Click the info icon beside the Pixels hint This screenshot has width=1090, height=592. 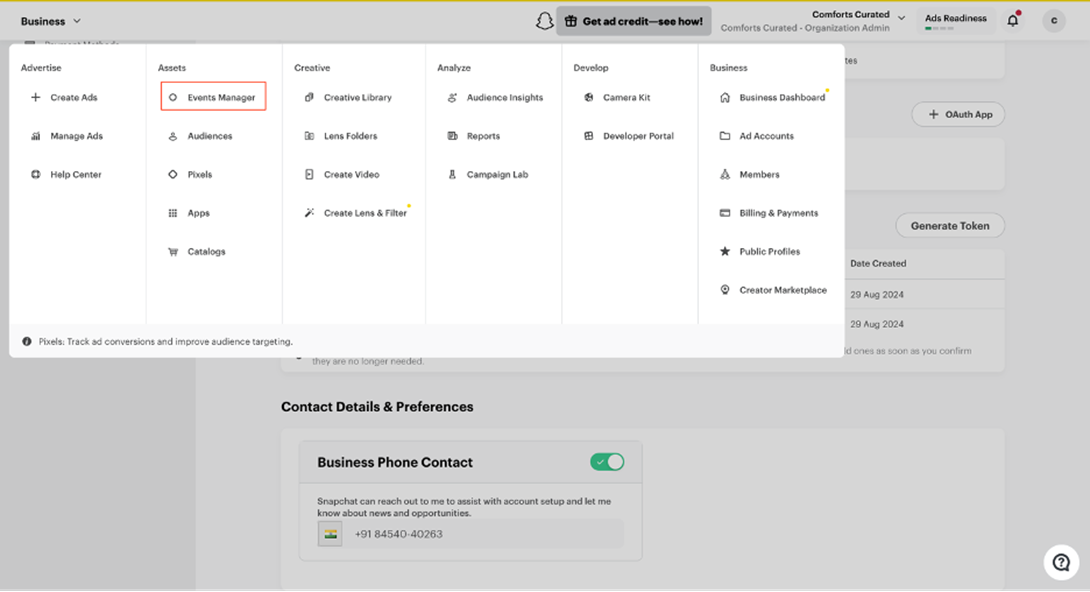point(26,342)
